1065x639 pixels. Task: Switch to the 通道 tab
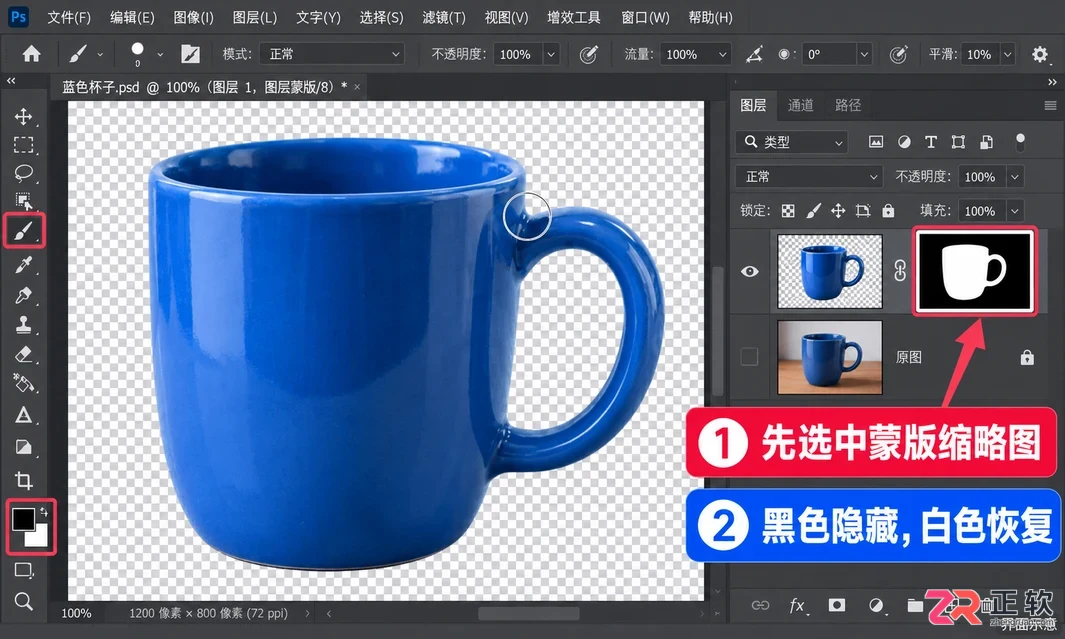[x=800, y=105]
